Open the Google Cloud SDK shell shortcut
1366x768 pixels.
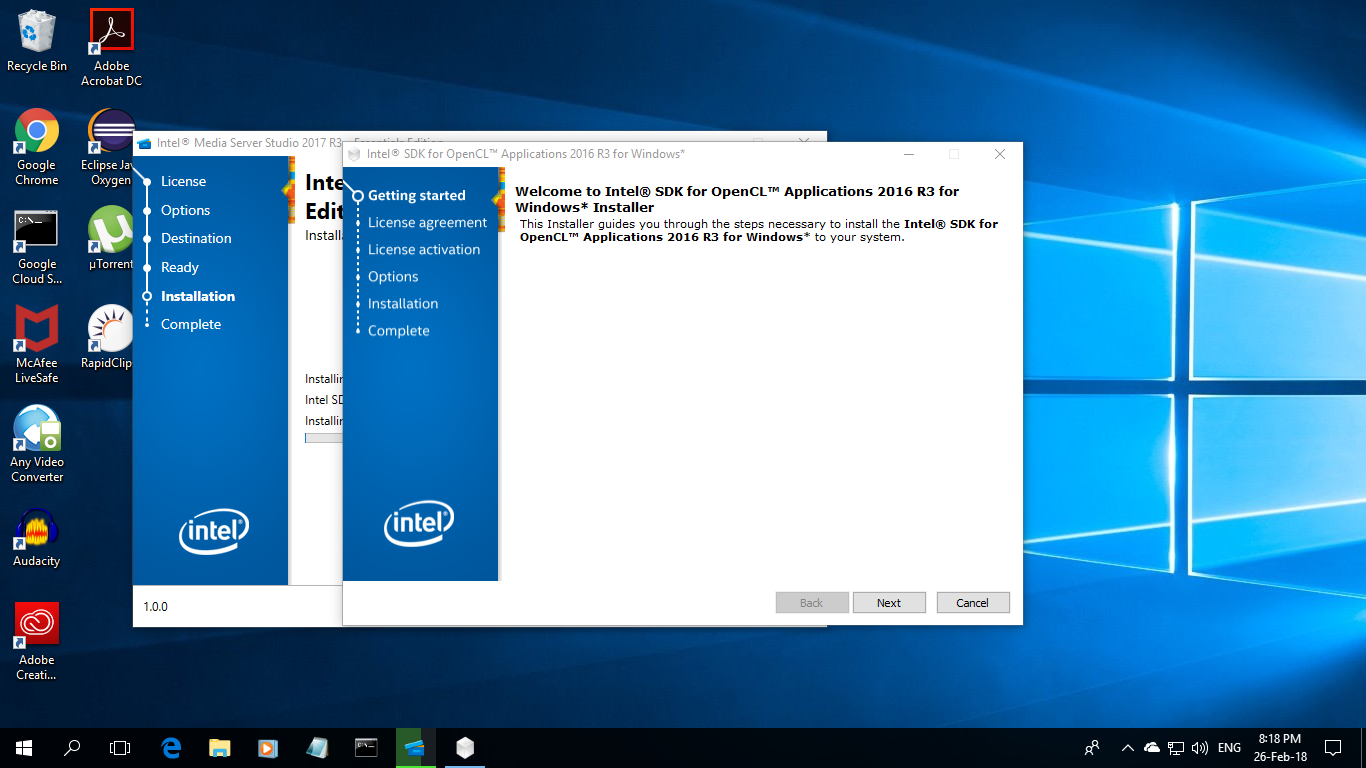[37, 247]
